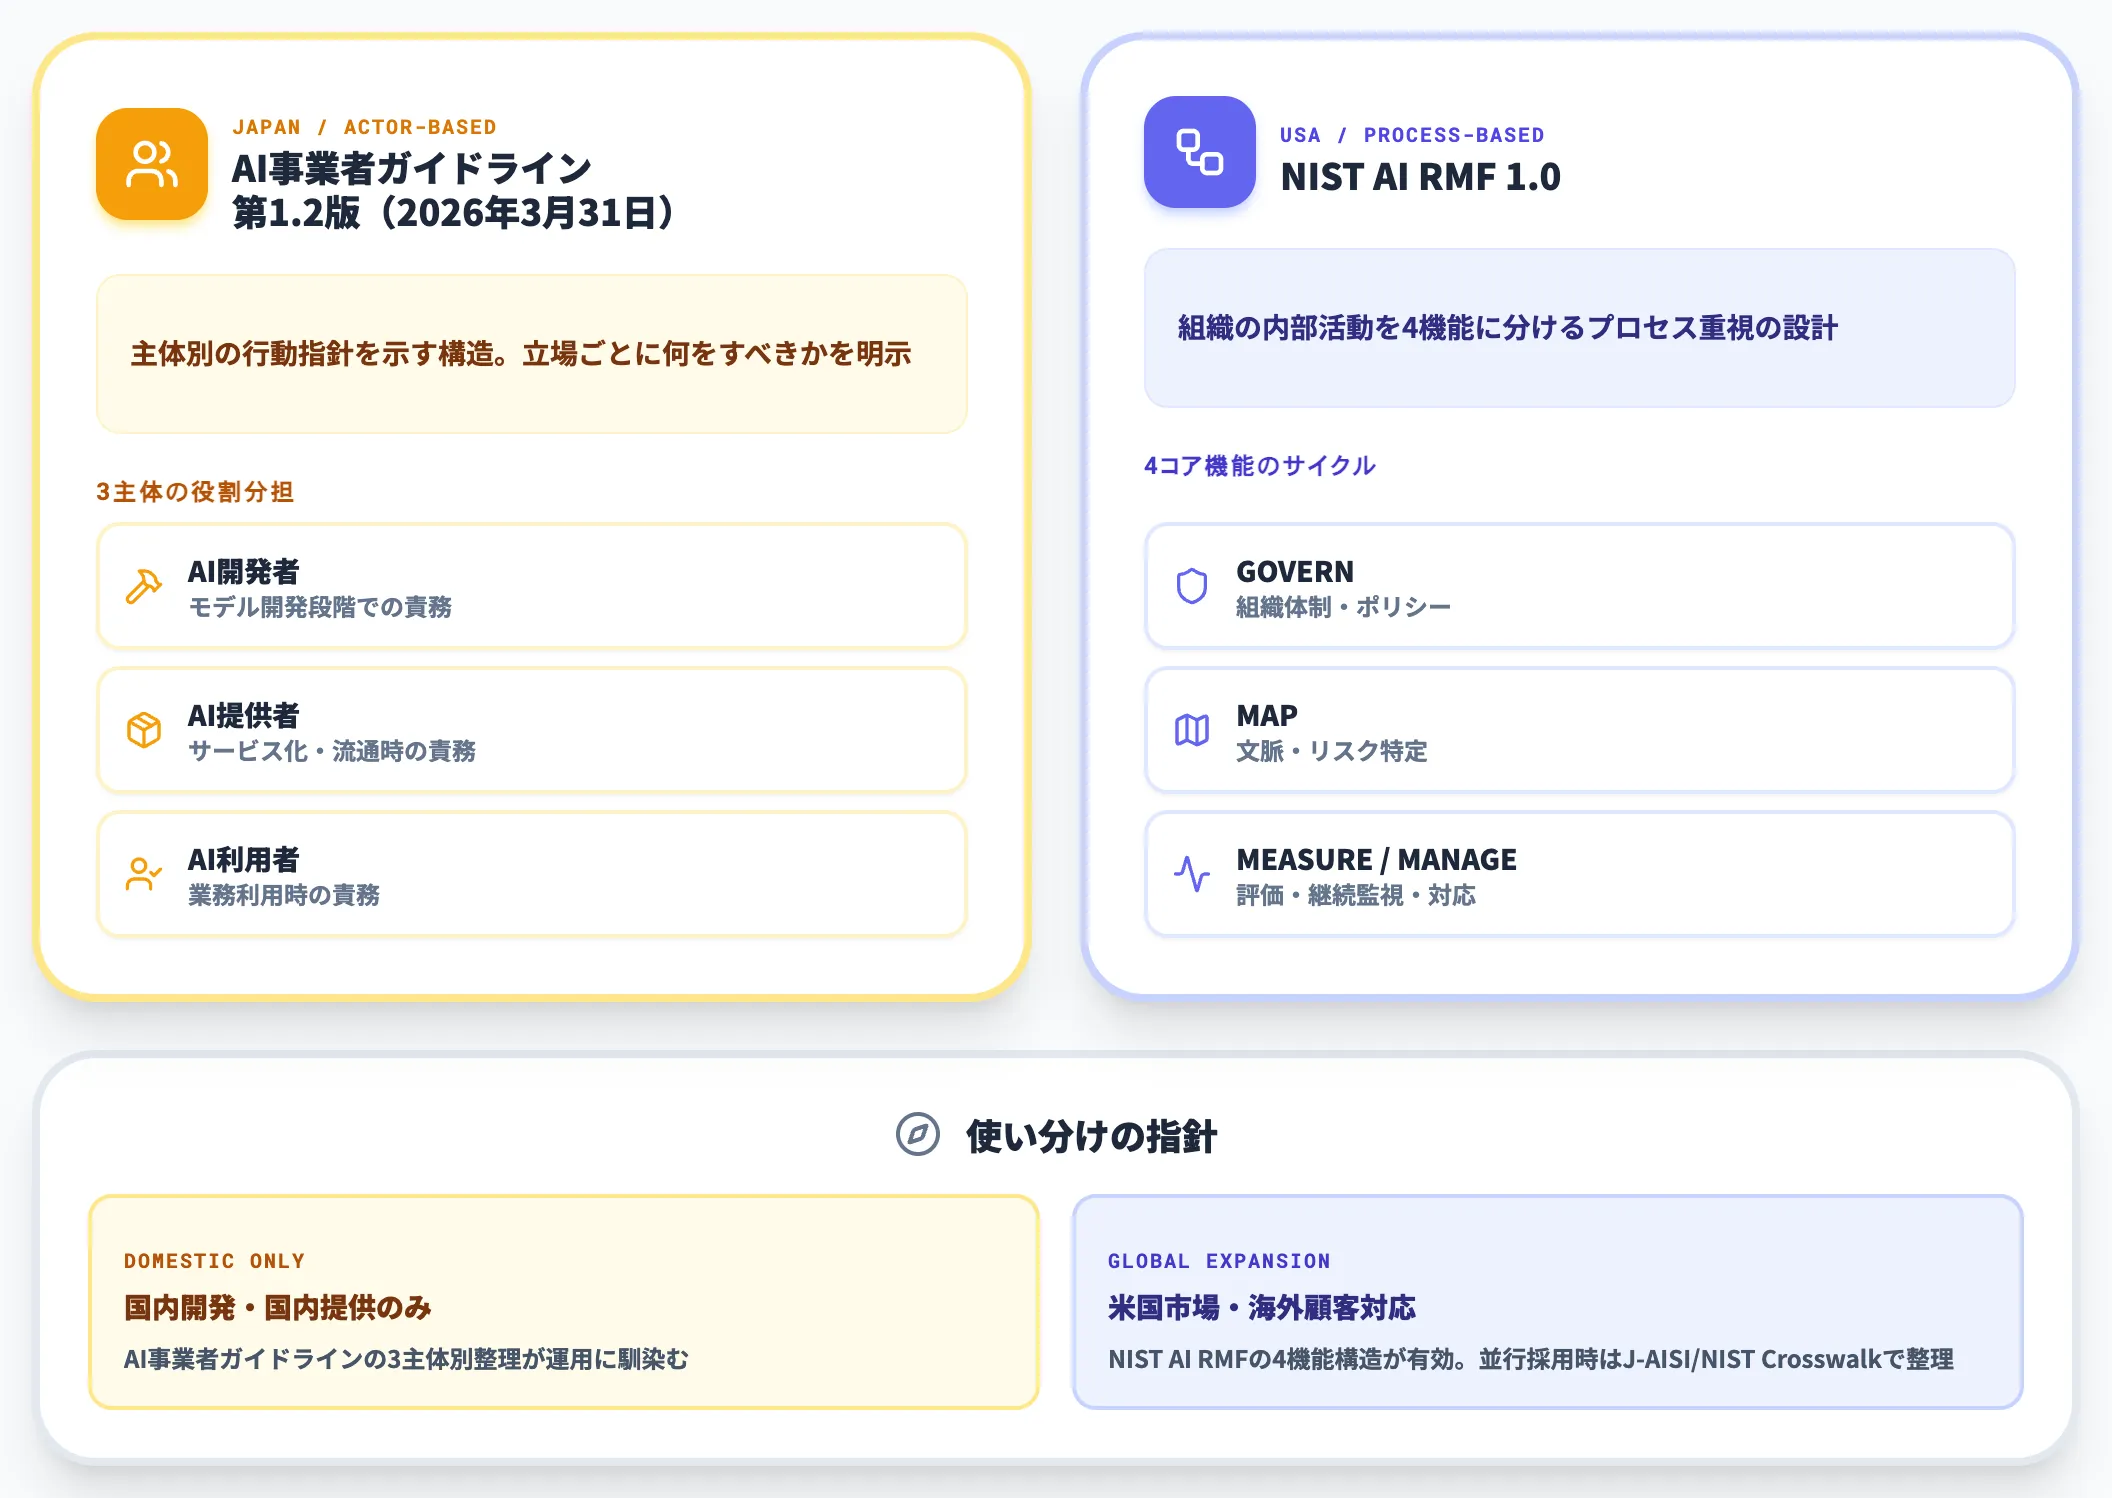Click the 3主体の役割分担 section label
The width and height of the screenshot is (2112, 1498).
pos(195,492)
